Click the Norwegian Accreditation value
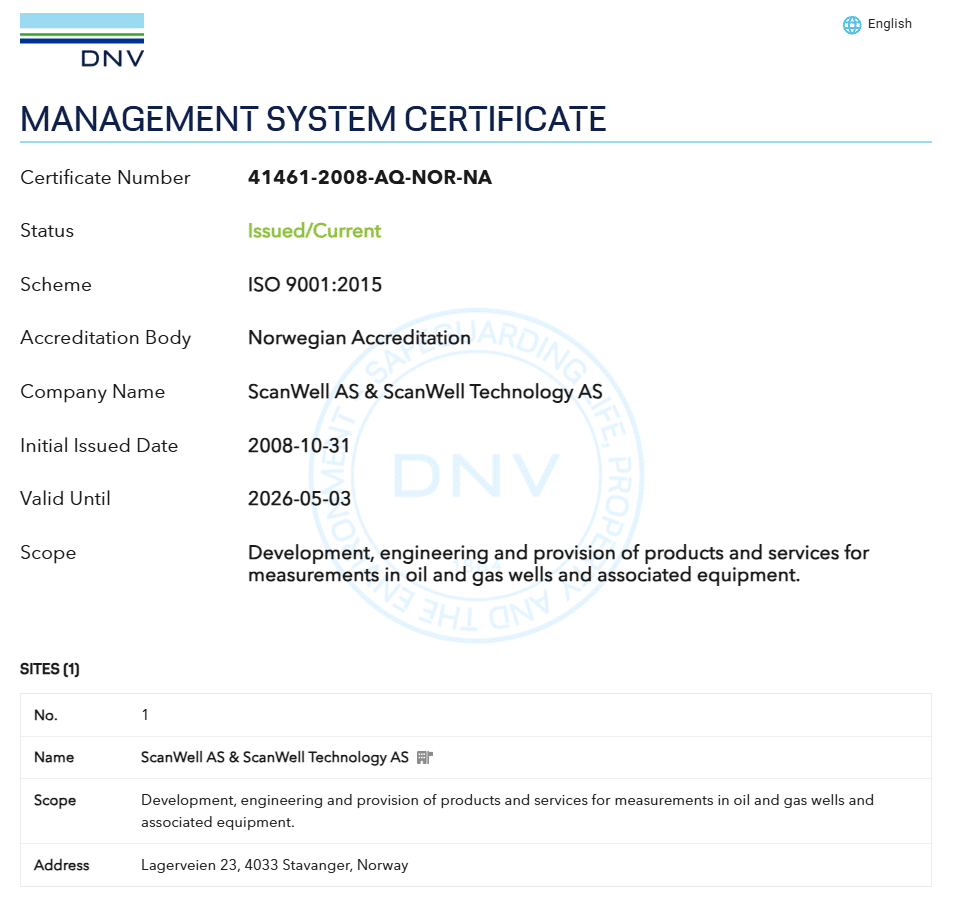This screenshot has width=977, height=898. (x=358, y=338)
